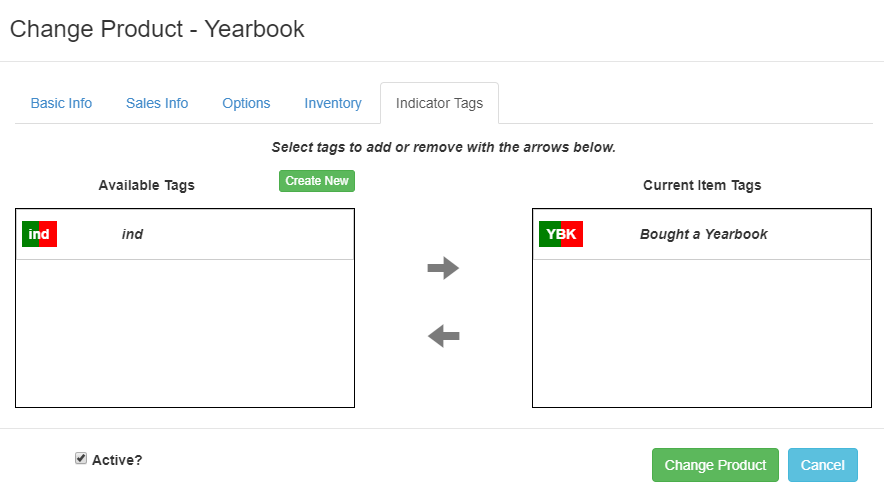The height and width of the screenshot is (498, 884).
Task: Click the Current Item Tags heading
Action: (x=702, y=185)
